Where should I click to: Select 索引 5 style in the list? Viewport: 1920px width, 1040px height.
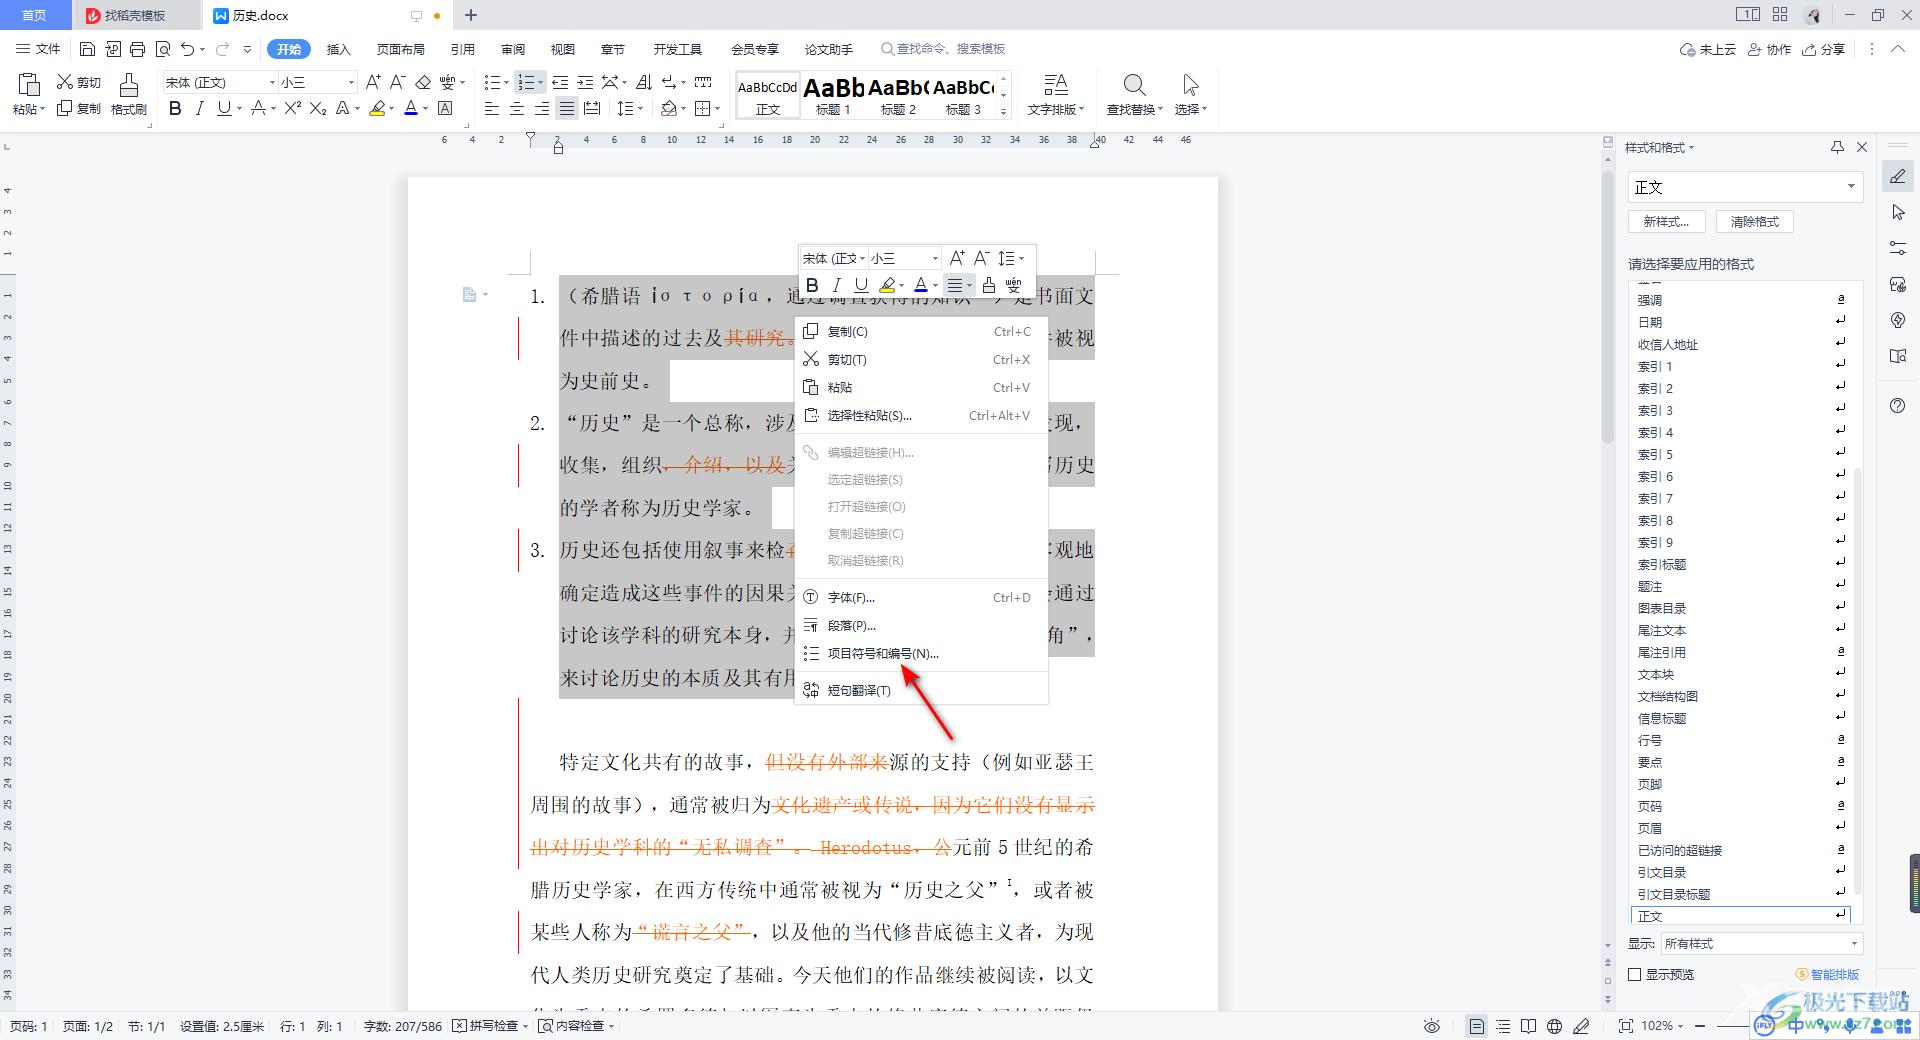pos(1741,454)
